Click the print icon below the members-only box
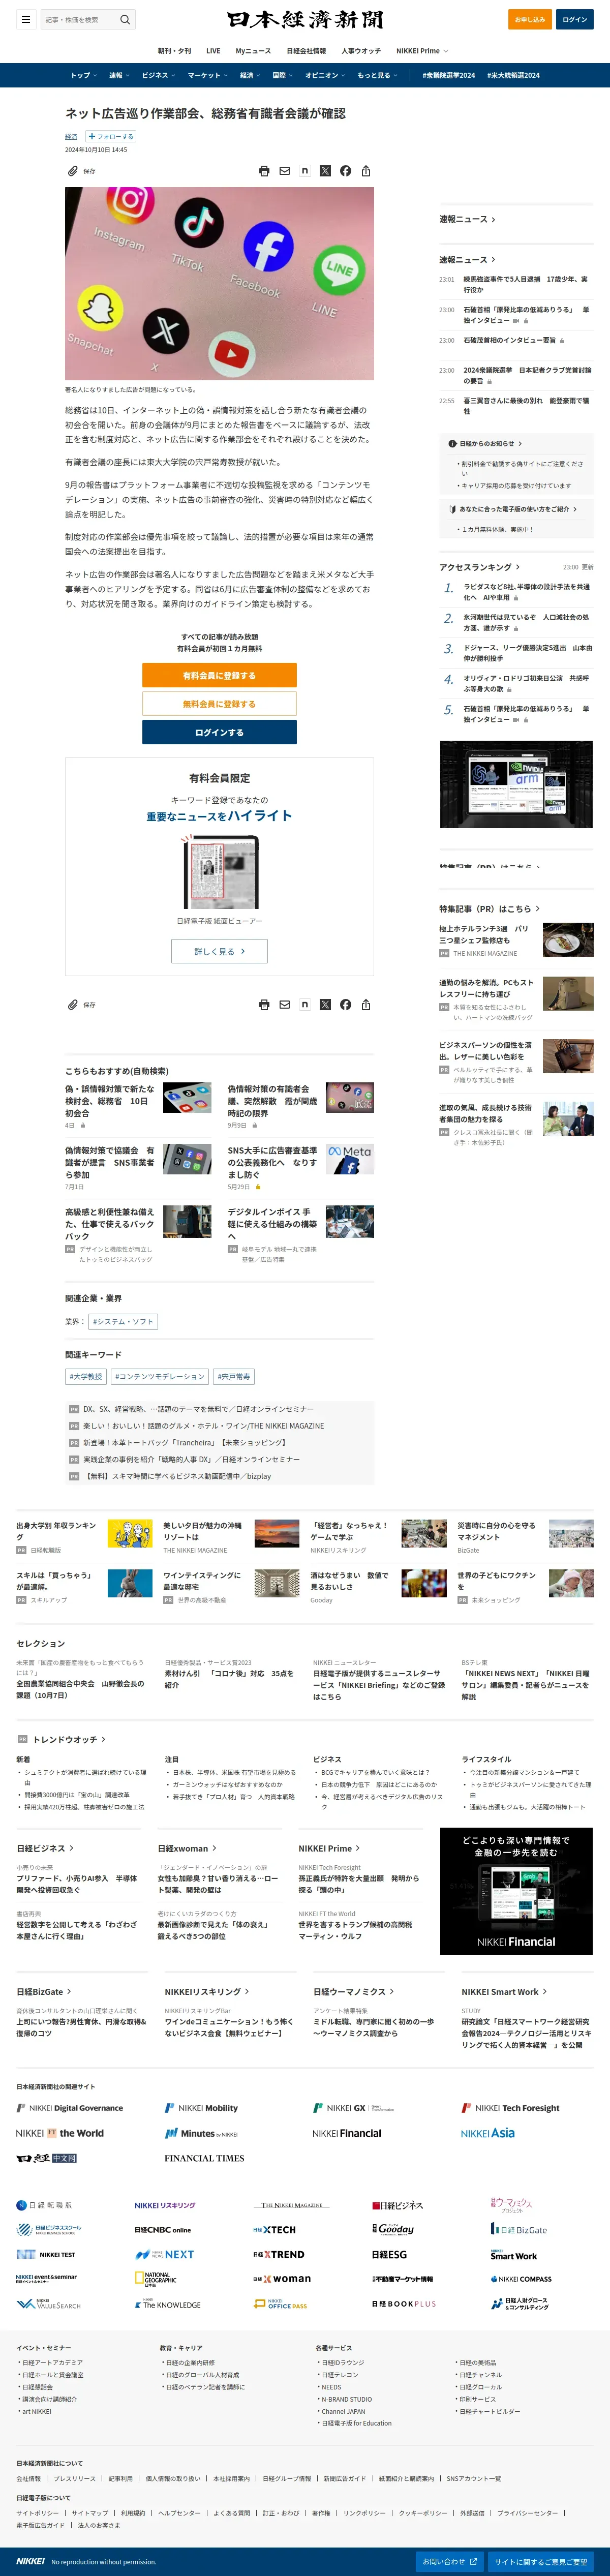 click(264, 1004)
